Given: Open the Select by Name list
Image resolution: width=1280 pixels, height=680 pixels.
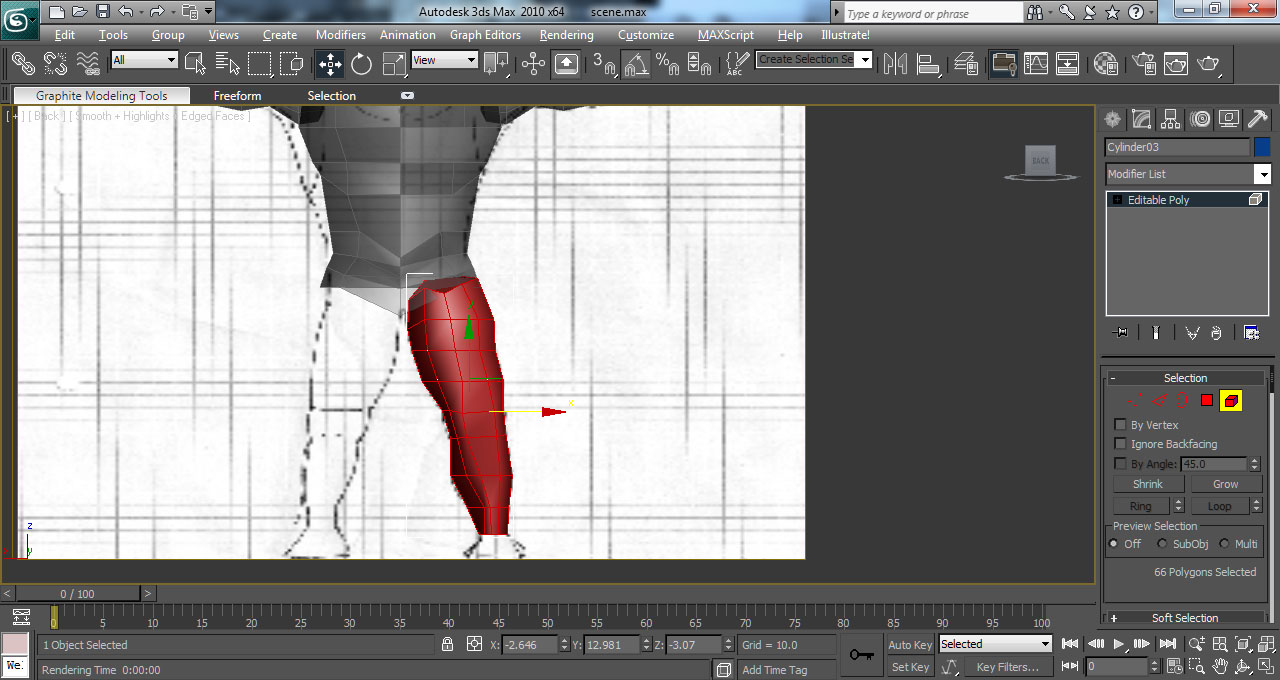Looking at the screenshot, I should [227, 64].
